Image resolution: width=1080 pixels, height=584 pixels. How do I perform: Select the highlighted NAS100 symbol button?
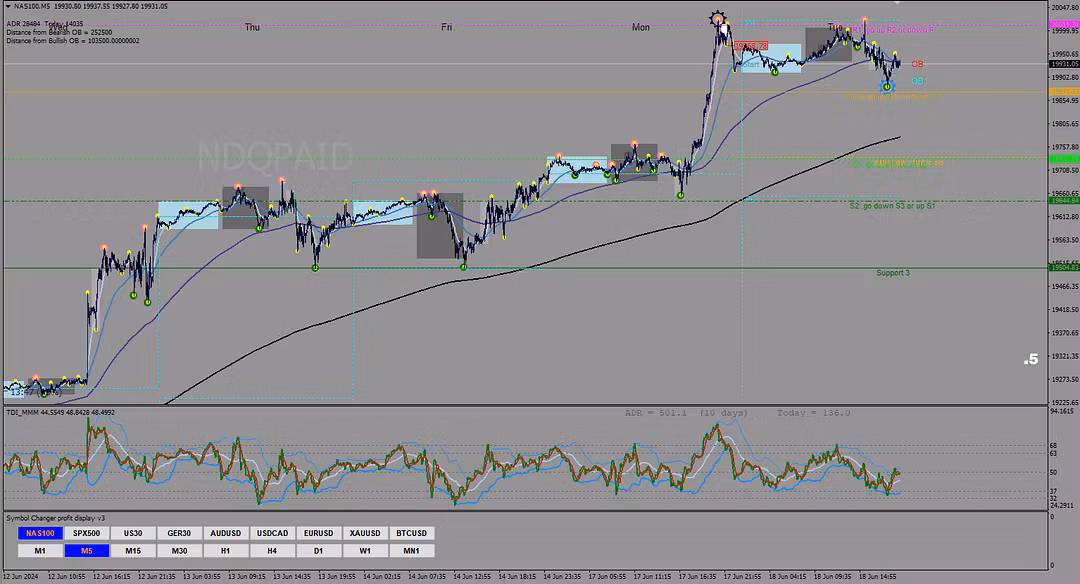39,533
